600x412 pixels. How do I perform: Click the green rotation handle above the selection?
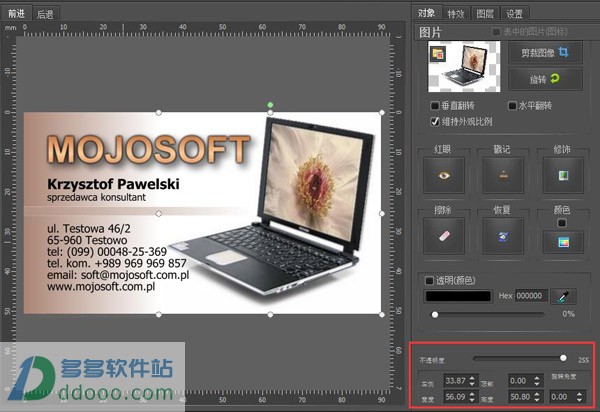click(270, 104)
